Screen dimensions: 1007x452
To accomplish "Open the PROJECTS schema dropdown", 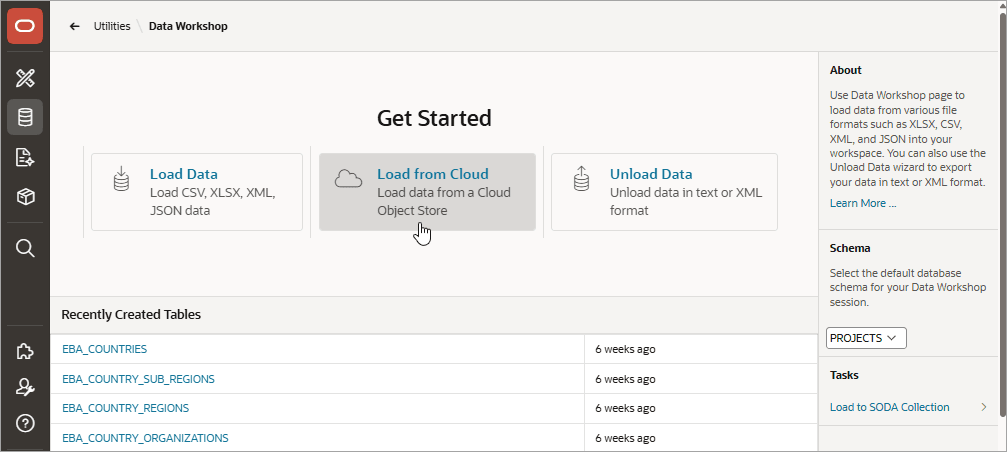I will [x=866, y=338].
